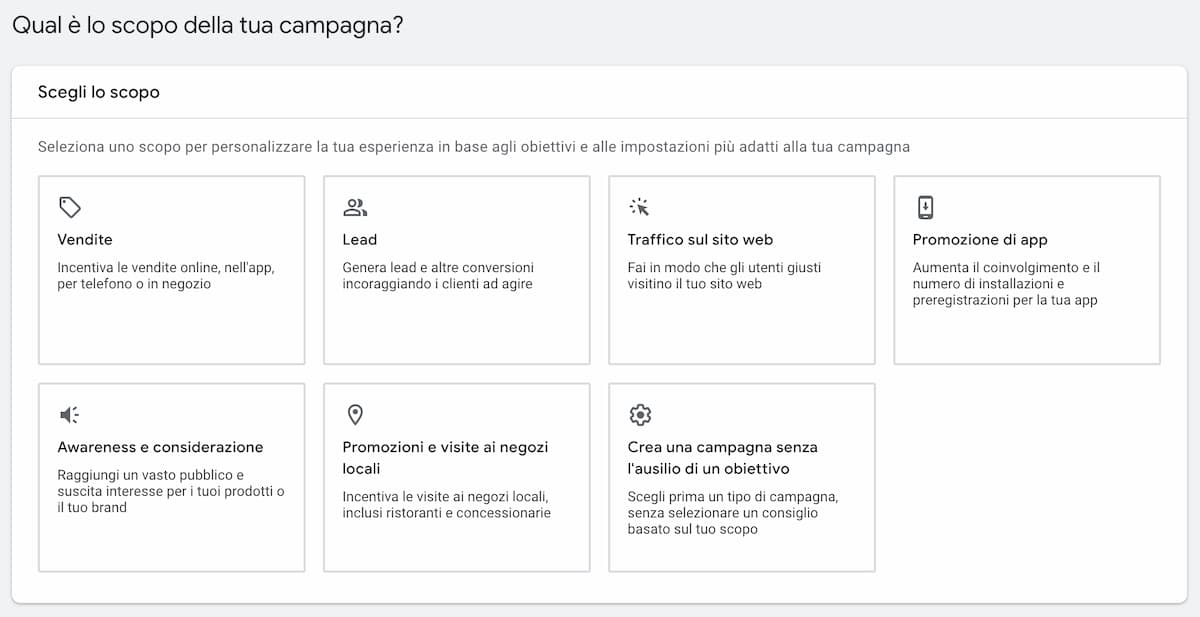Viewport: 1200px width, 617px height.
Task: Click the description about restaurants and dealerships
Action: click(x=446, y=505)
